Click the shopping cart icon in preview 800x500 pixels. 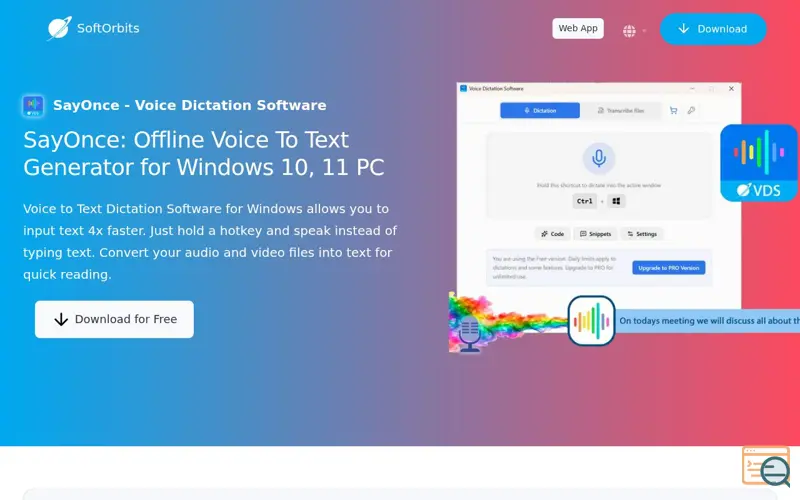[x=673, y=110]
